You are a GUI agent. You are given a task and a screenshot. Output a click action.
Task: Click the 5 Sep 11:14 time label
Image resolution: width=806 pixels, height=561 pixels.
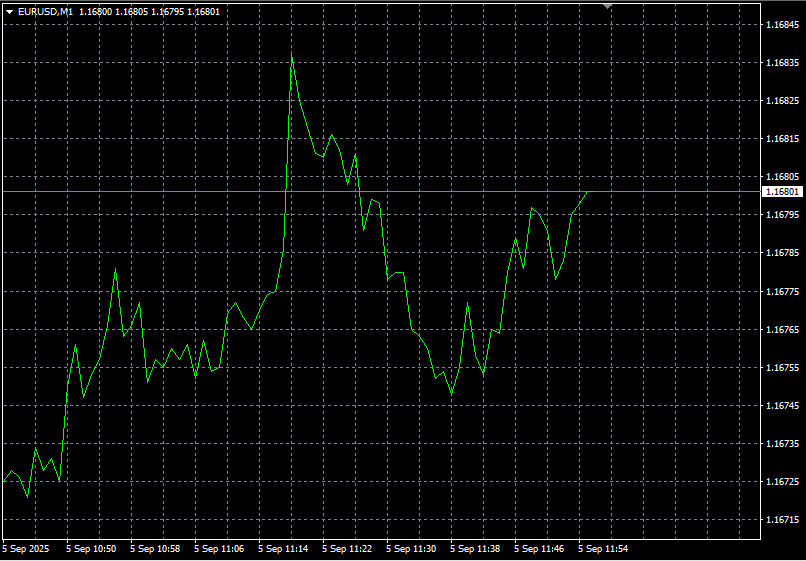(x=283, y=549)
